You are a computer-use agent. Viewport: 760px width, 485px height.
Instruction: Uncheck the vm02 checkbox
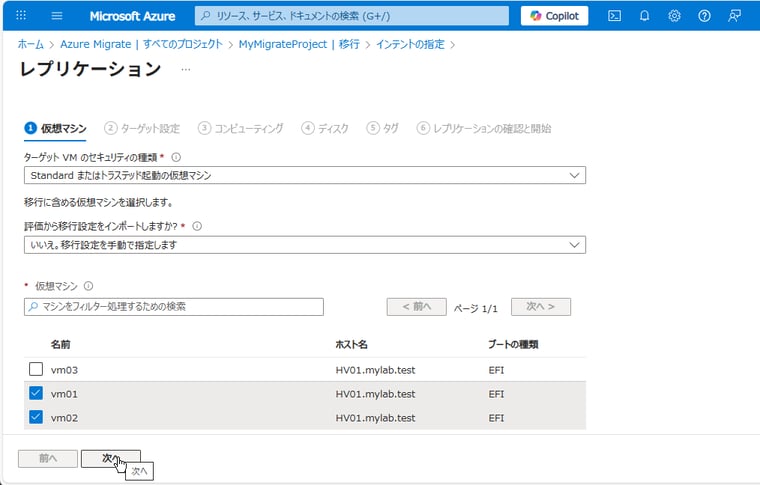point(36,417)
